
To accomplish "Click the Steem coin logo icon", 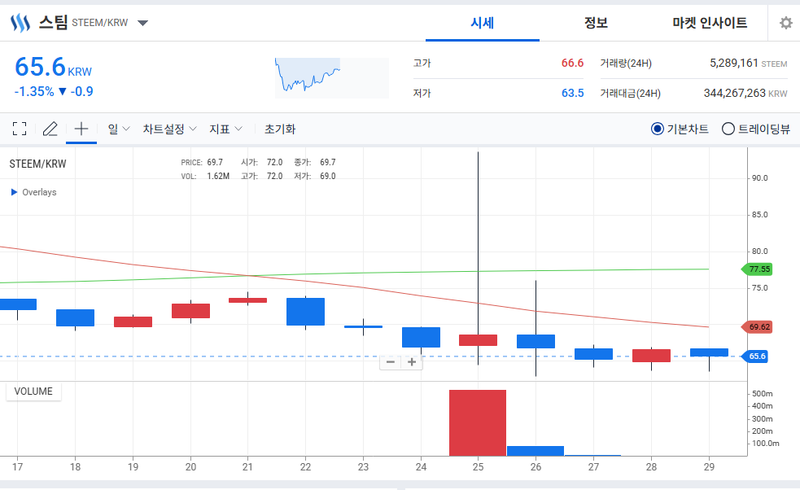I will tap(20, 22).
